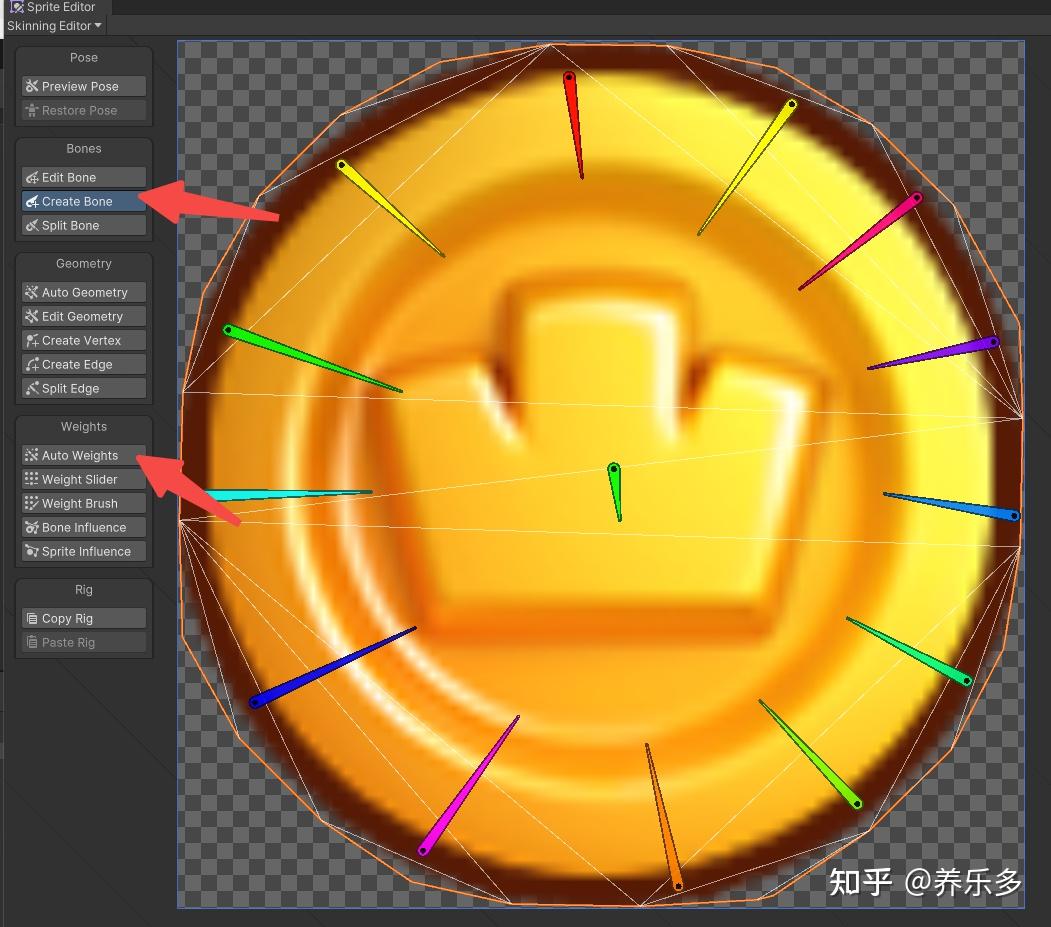Select the Split Bone tool
Image resolution: width=1051 pixels, height=927 pixels.
click(x=84, y=225)
